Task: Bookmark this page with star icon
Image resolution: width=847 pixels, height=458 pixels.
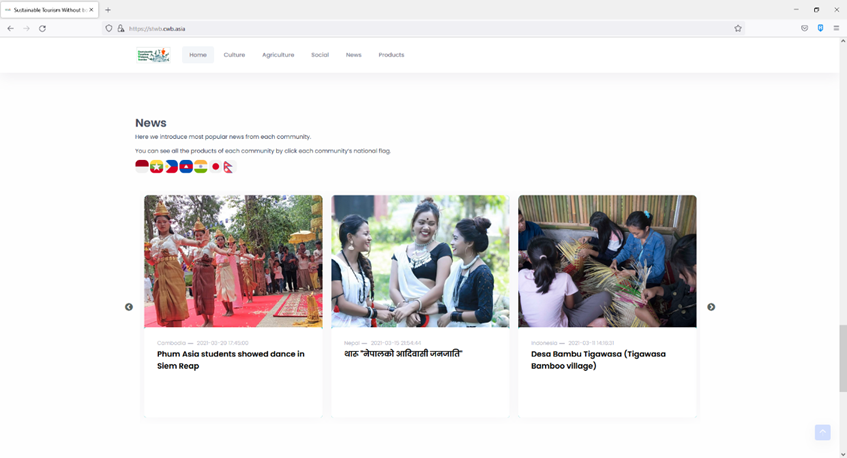Action: click(x=738, y=29)
